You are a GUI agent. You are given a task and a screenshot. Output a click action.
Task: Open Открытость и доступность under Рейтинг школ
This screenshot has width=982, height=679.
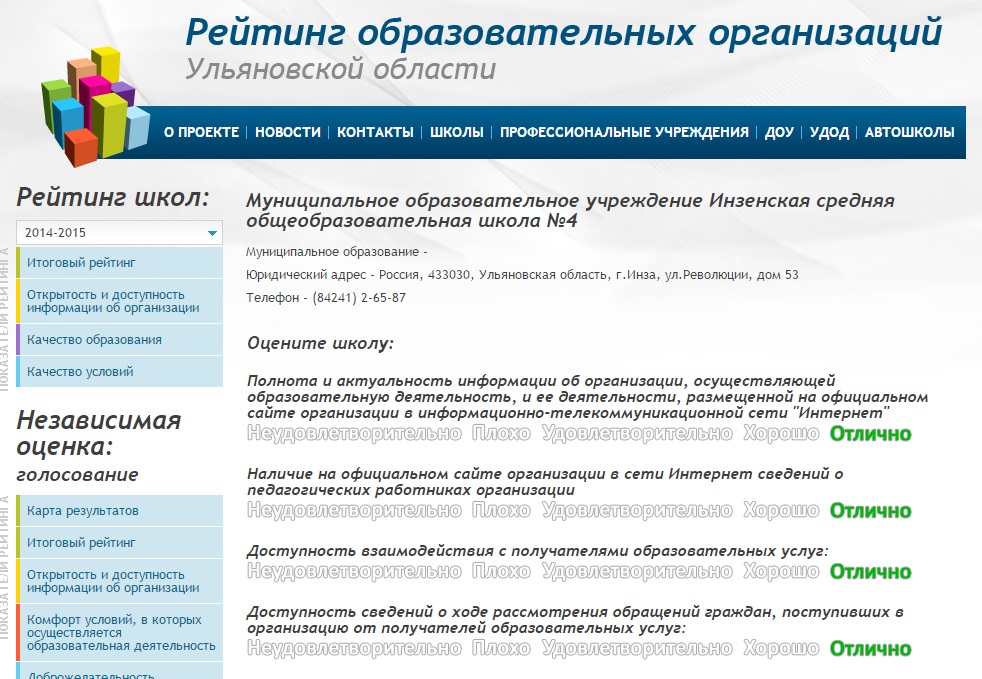120,301
